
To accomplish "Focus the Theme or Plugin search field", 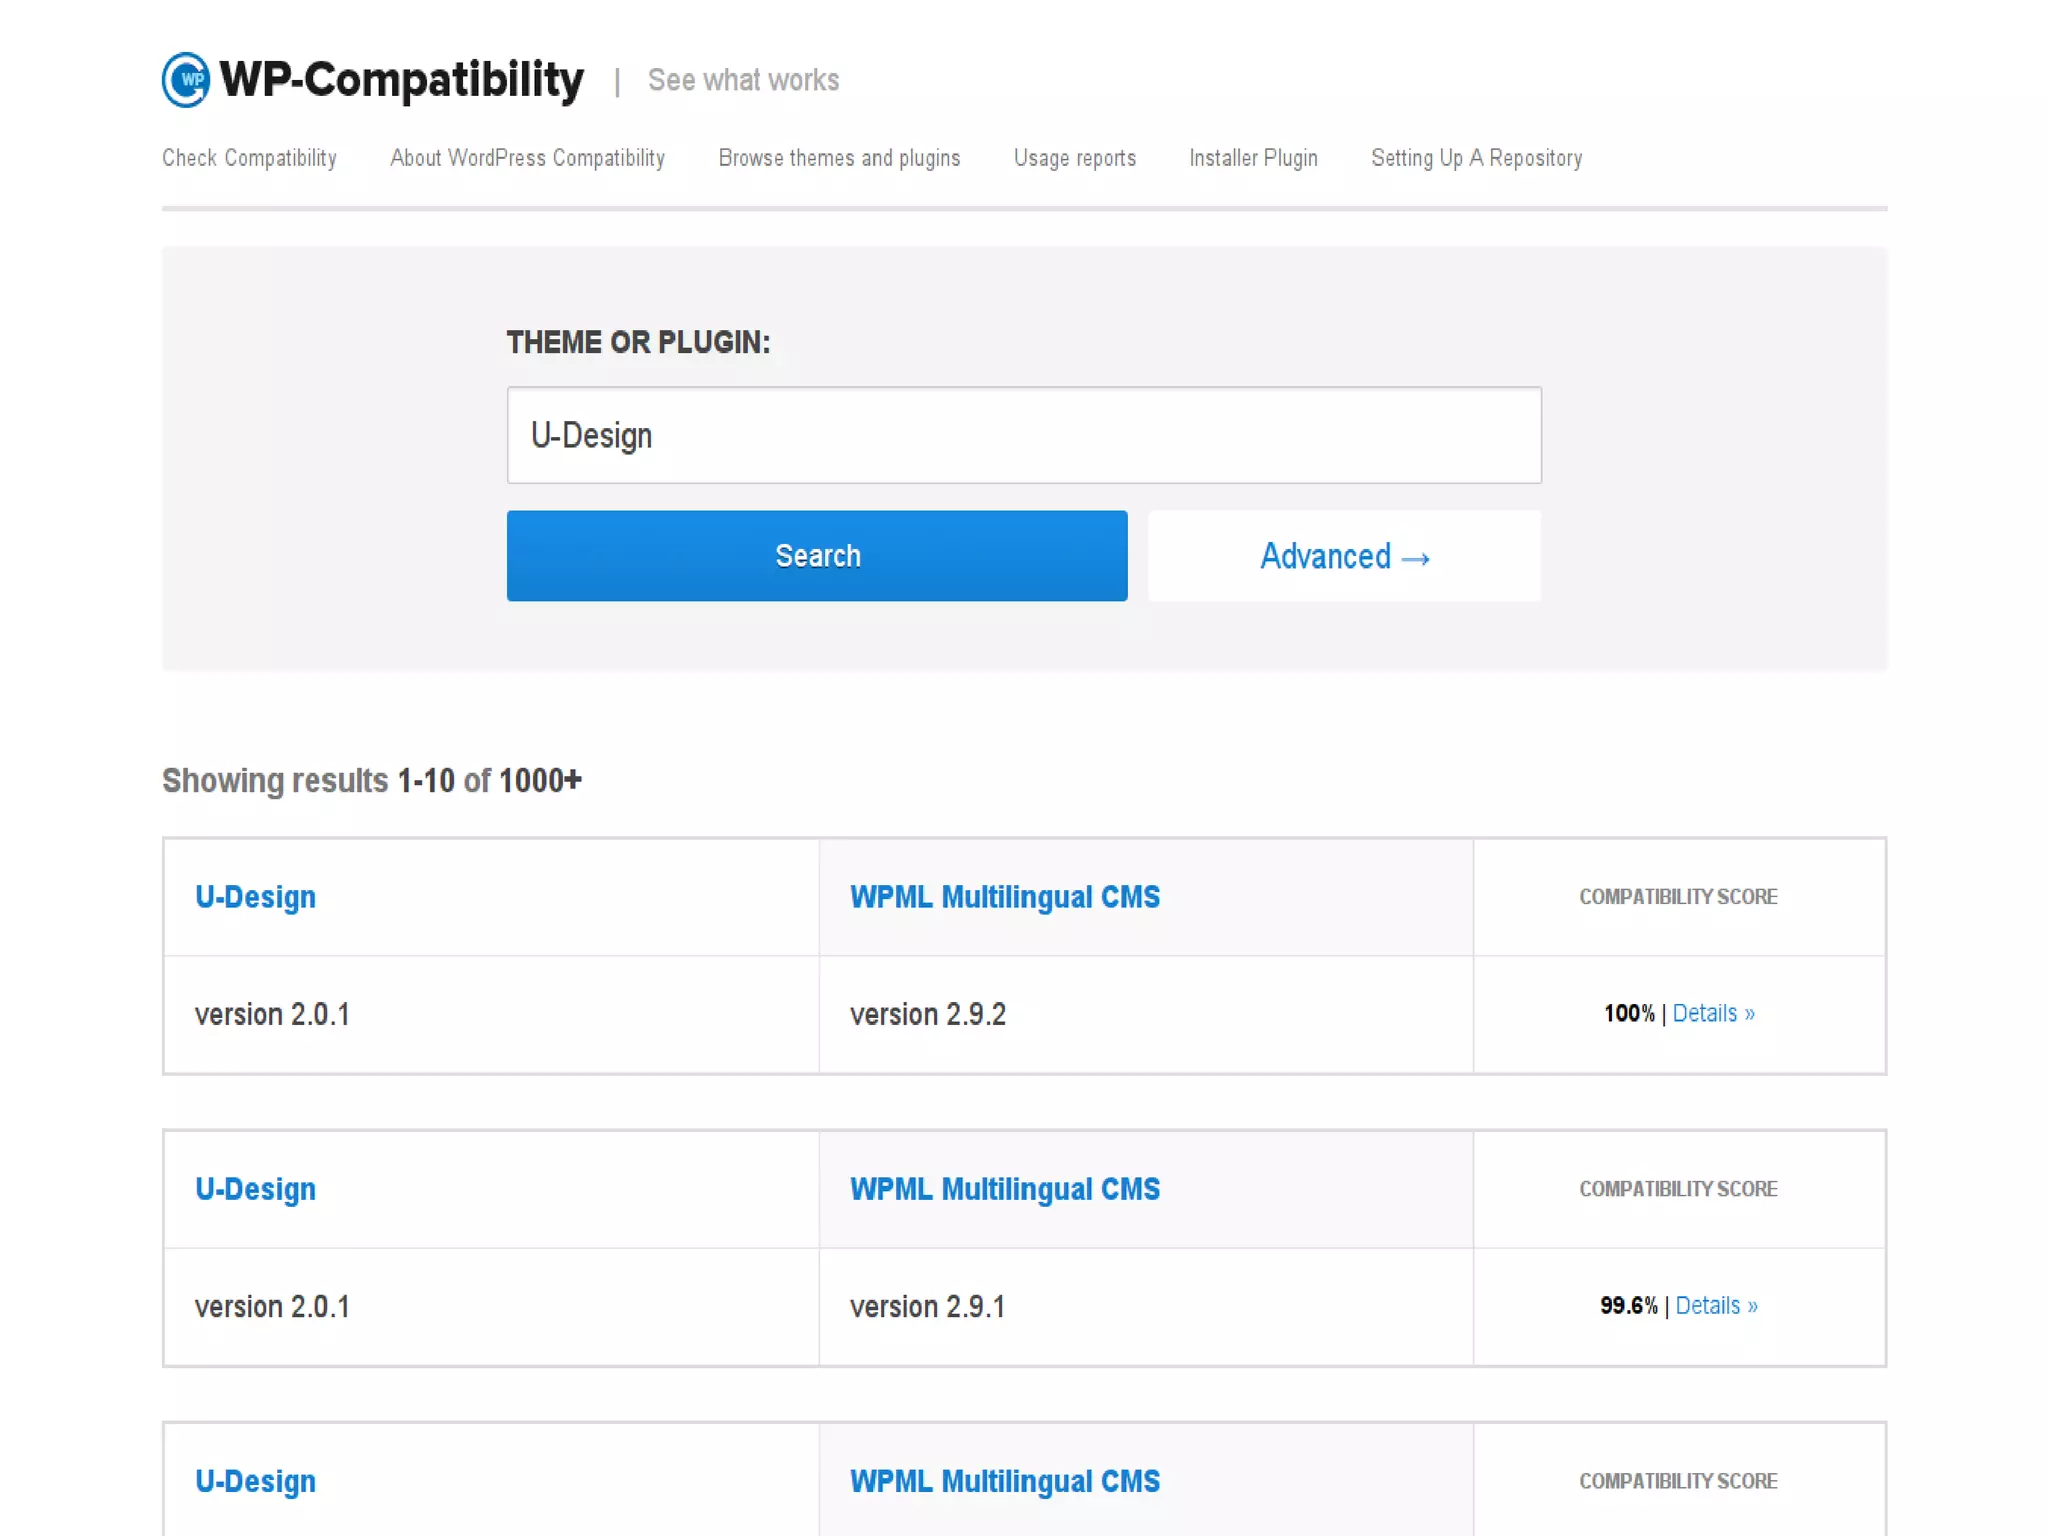I will tap(1023, 435).
